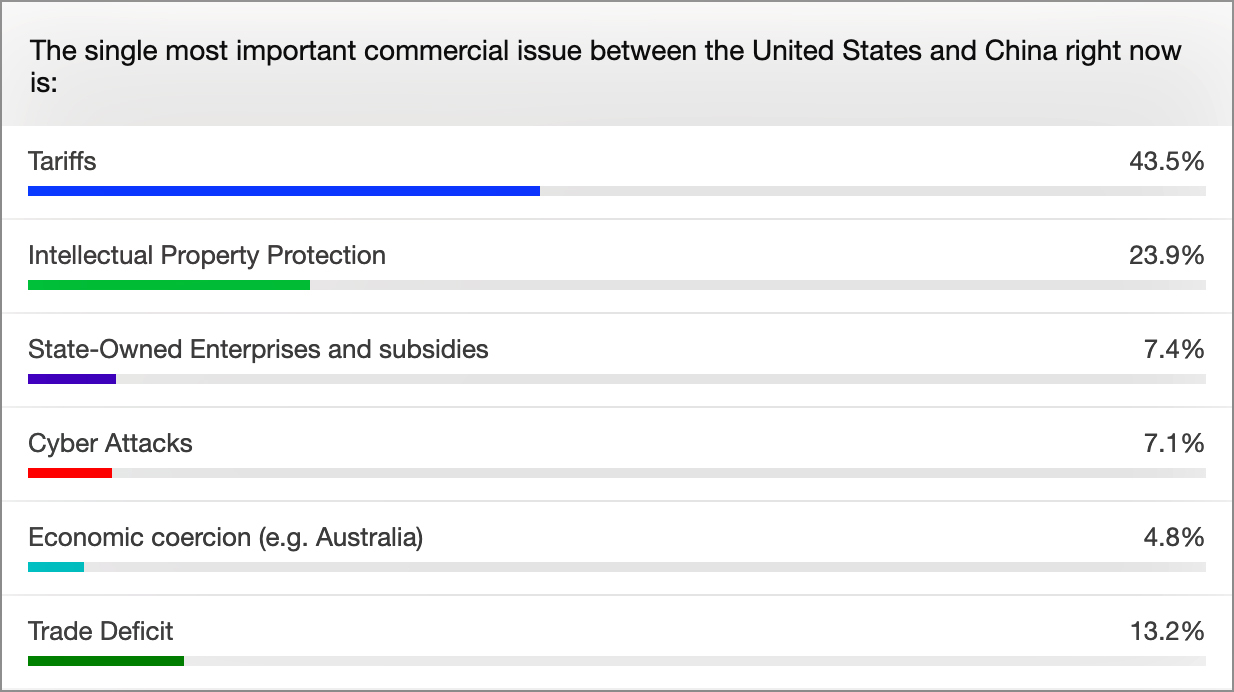The width and height of the screenshot is (1234, 692).
Task: Click the Tariffs option label
Action: [x=62, y=161]
